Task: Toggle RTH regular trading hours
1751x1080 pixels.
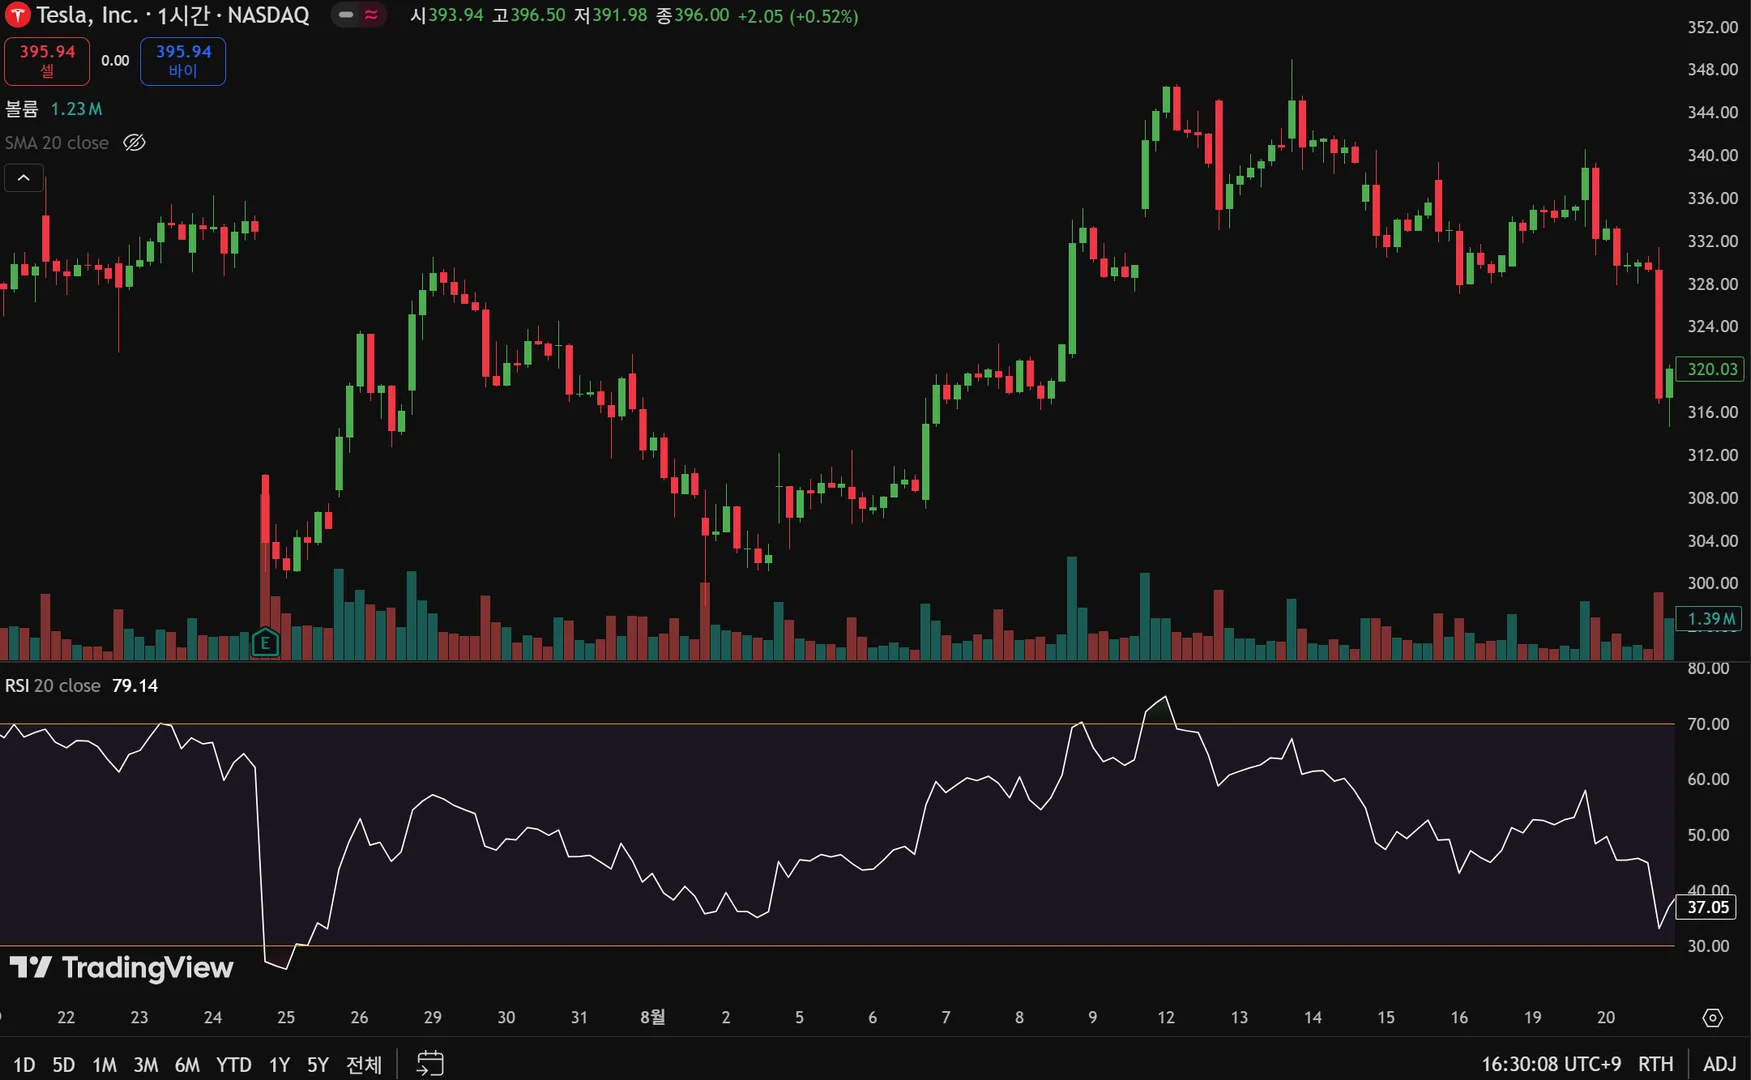Action: coord(1656,1064)
